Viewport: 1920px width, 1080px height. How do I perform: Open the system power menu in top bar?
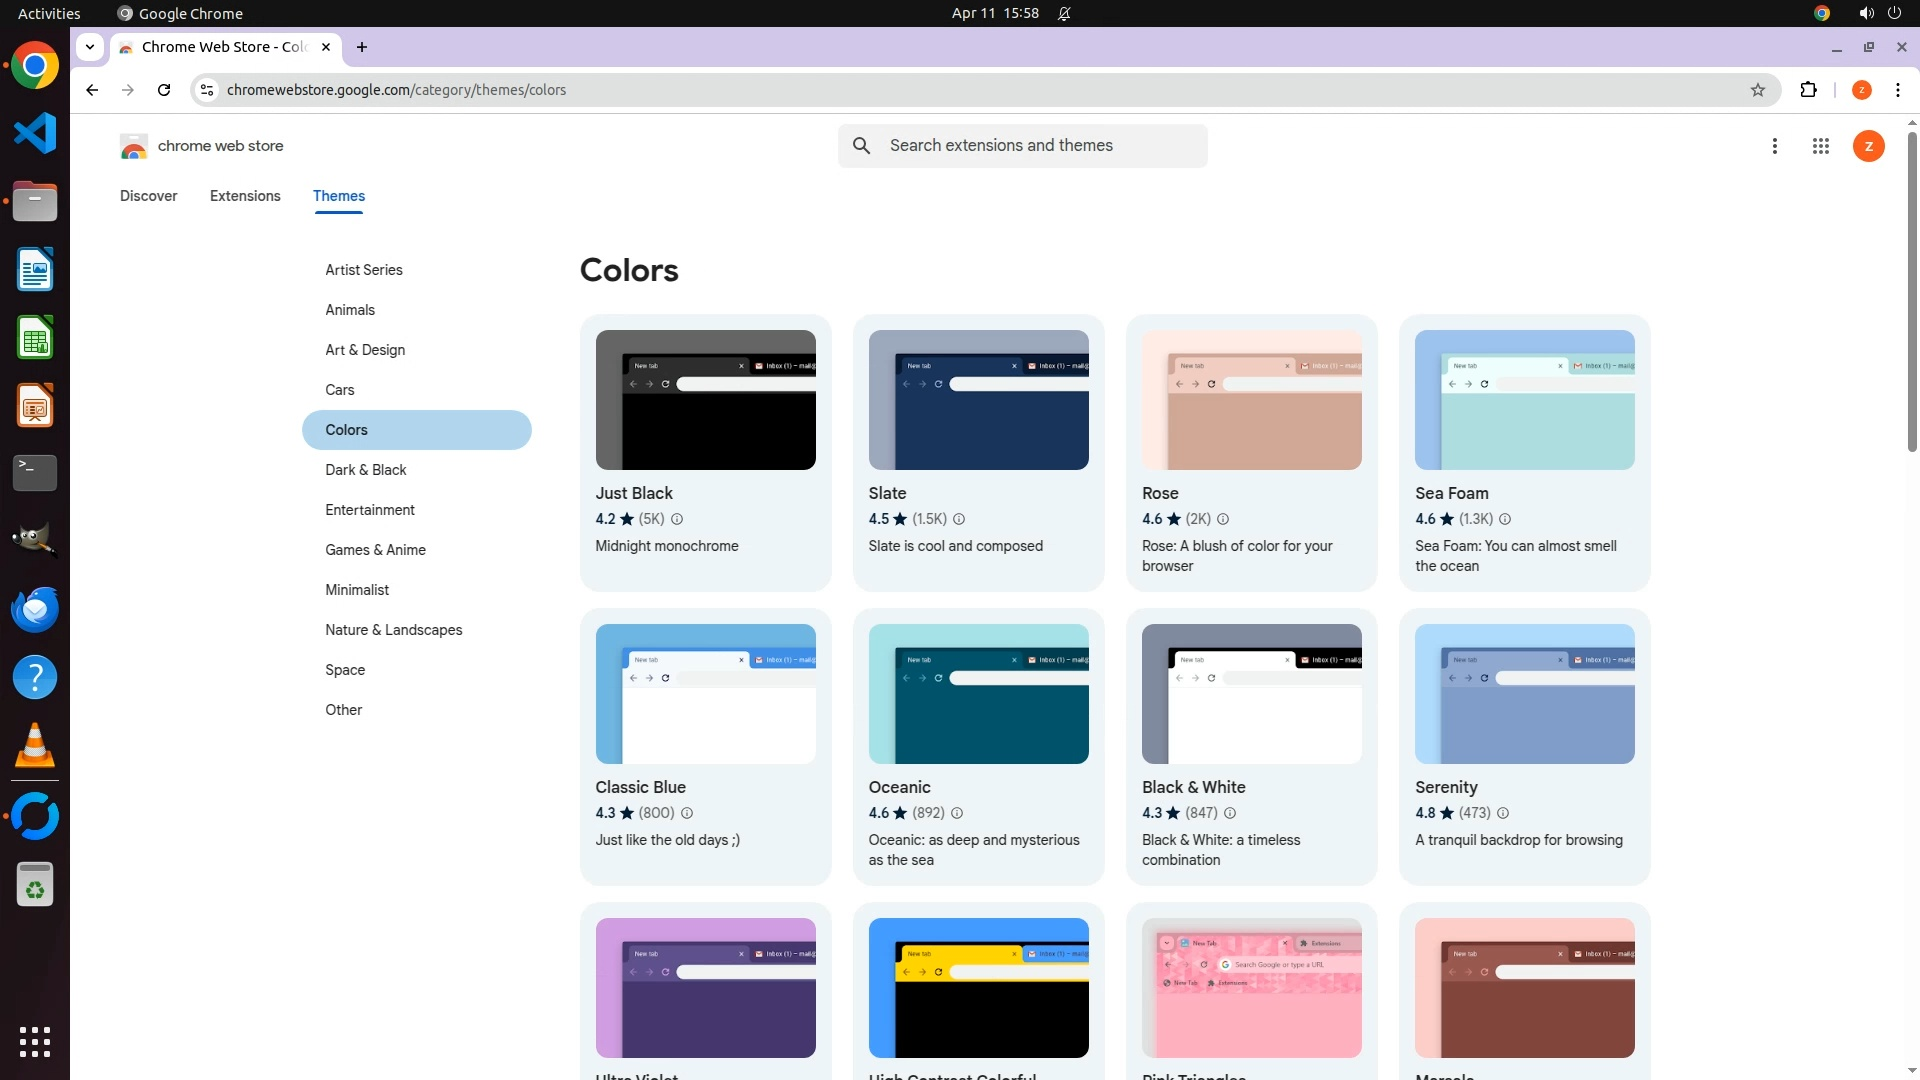(1894, 13)
